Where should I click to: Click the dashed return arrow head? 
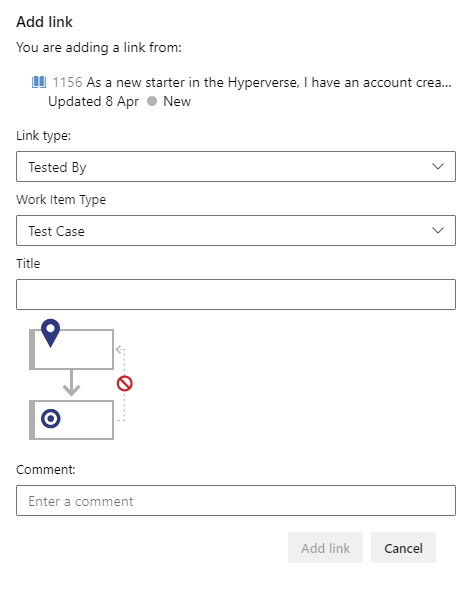click(119, 350)
